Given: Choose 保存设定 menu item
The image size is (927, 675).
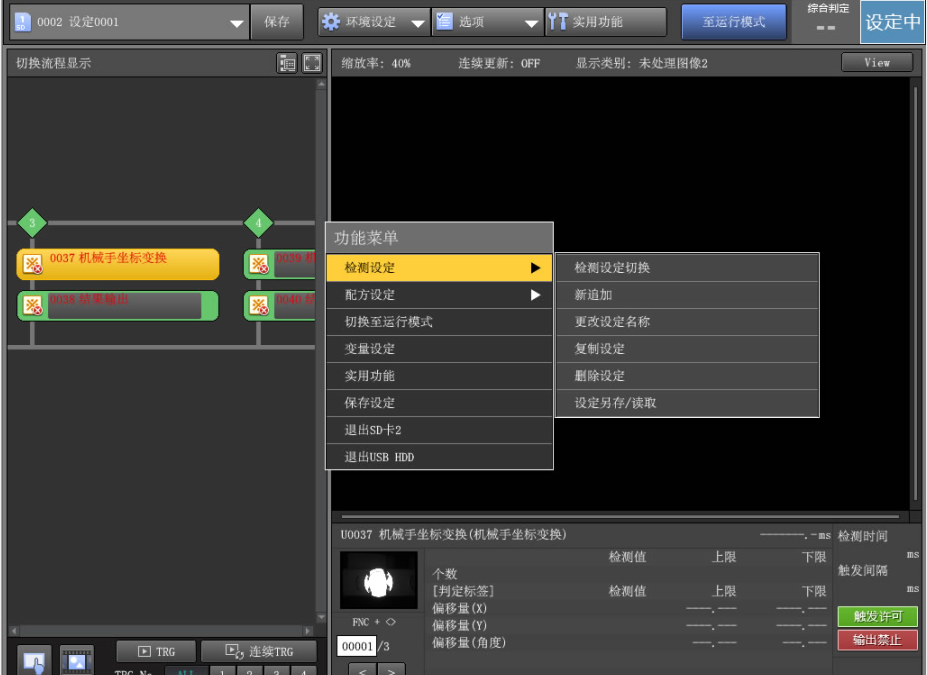Looking at the screenshot, I should point(439,403).
